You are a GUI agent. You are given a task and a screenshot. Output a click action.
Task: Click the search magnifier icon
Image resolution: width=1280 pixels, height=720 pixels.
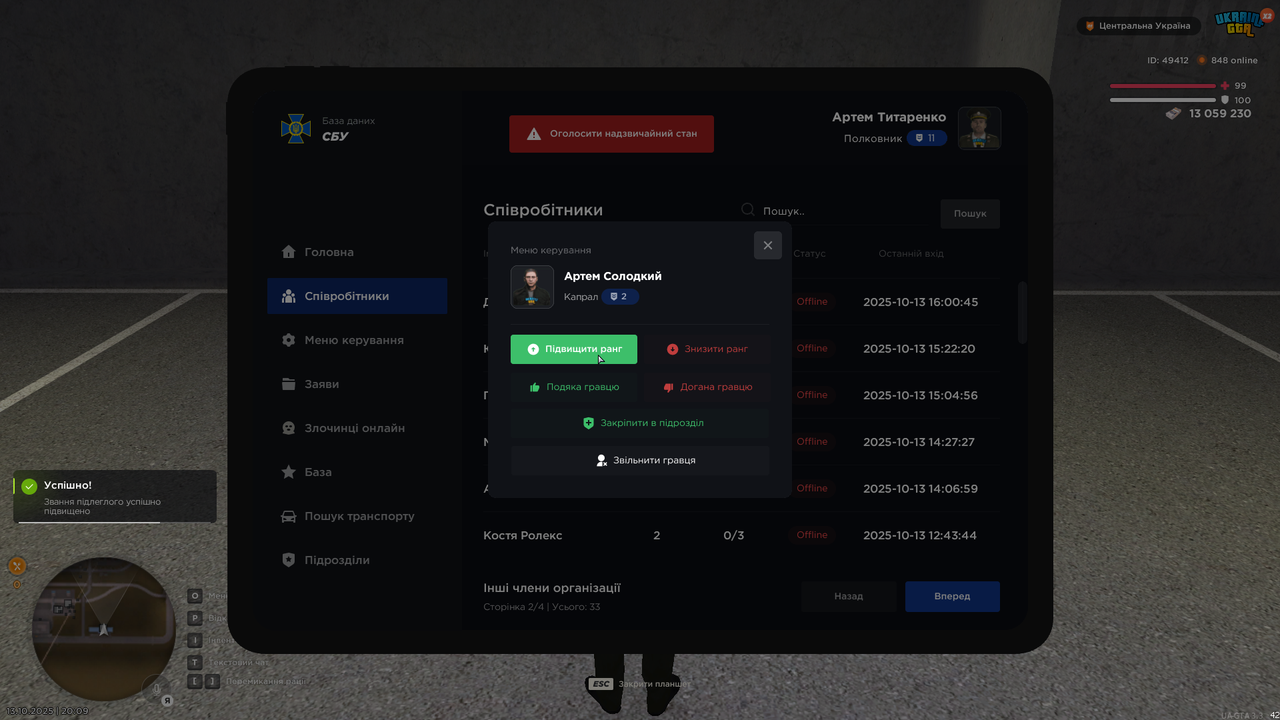(748, 210)
